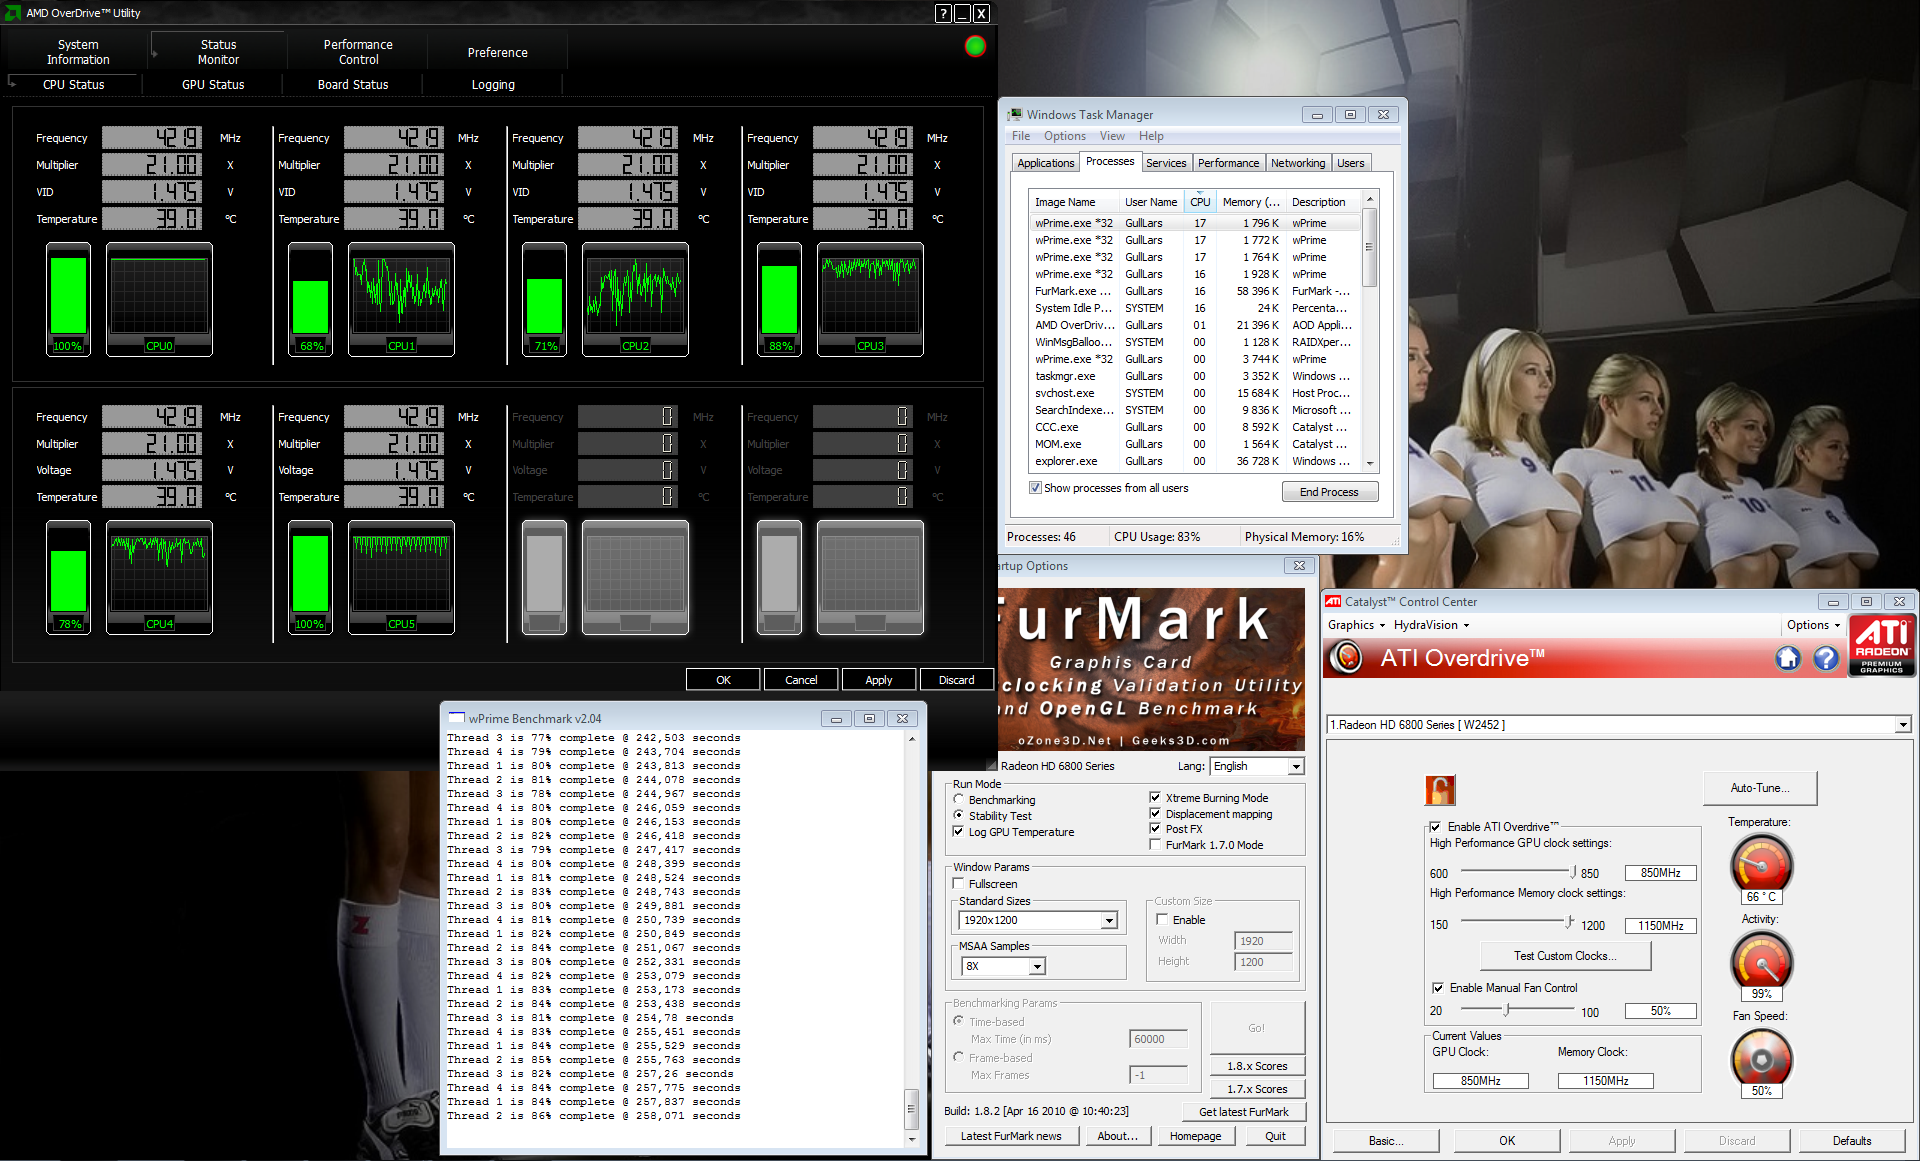This screenshot has width=1920, height=1161.
Task: Click the GPU clock slider handle
Action: (1573, 872)
